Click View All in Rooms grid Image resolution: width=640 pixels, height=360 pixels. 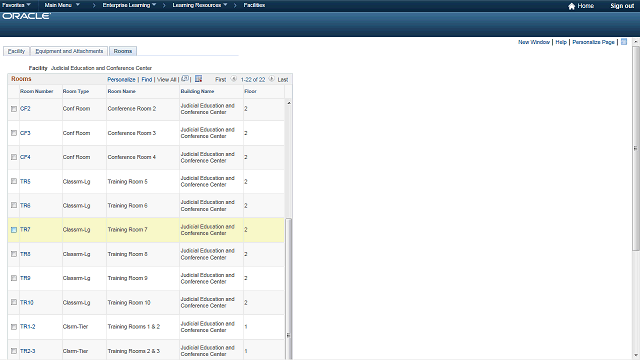(x=167, y=80)
